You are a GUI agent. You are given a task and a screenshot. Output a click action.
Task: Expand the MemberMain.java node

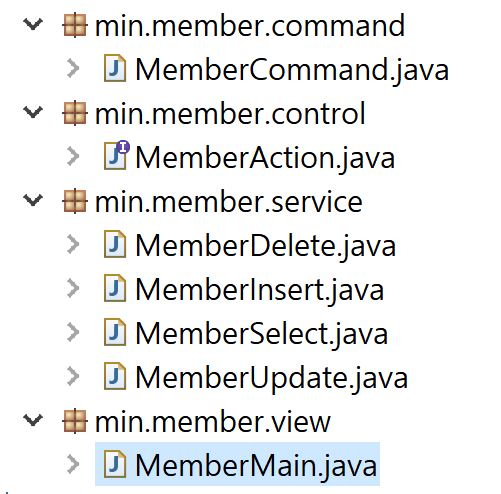coord(73,464)
